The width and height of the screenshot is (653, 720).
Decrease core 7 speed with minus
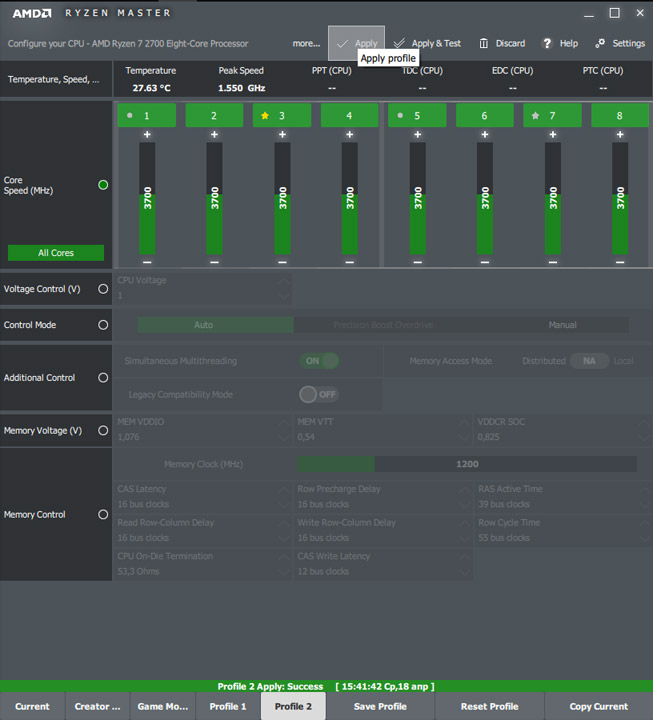click(553, 262)
